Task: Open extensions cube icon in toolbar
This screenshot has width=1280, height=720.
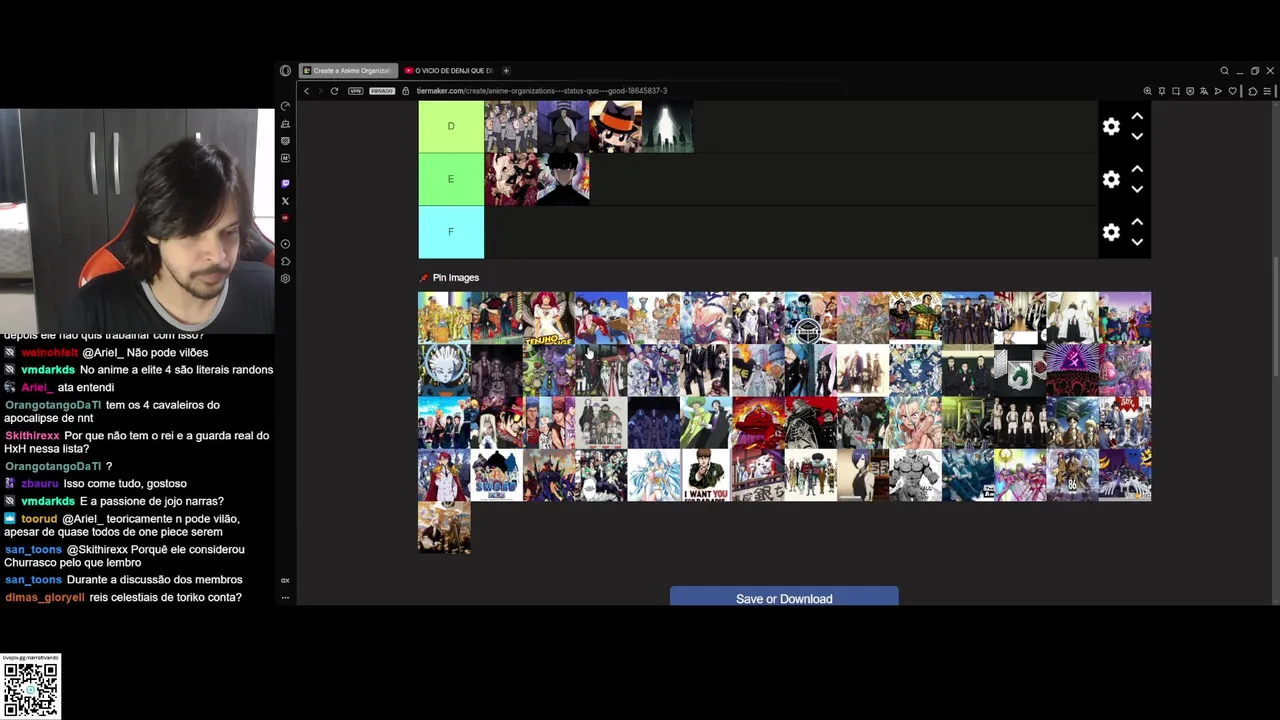Action: click(x=1252, y=91)
